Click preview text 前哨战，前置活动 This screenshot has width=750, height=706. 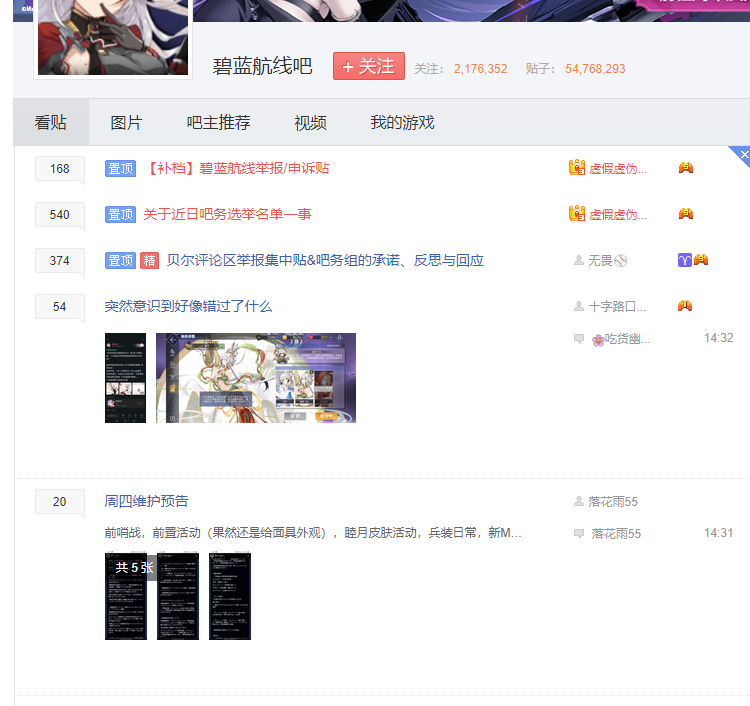click(313, 533)
